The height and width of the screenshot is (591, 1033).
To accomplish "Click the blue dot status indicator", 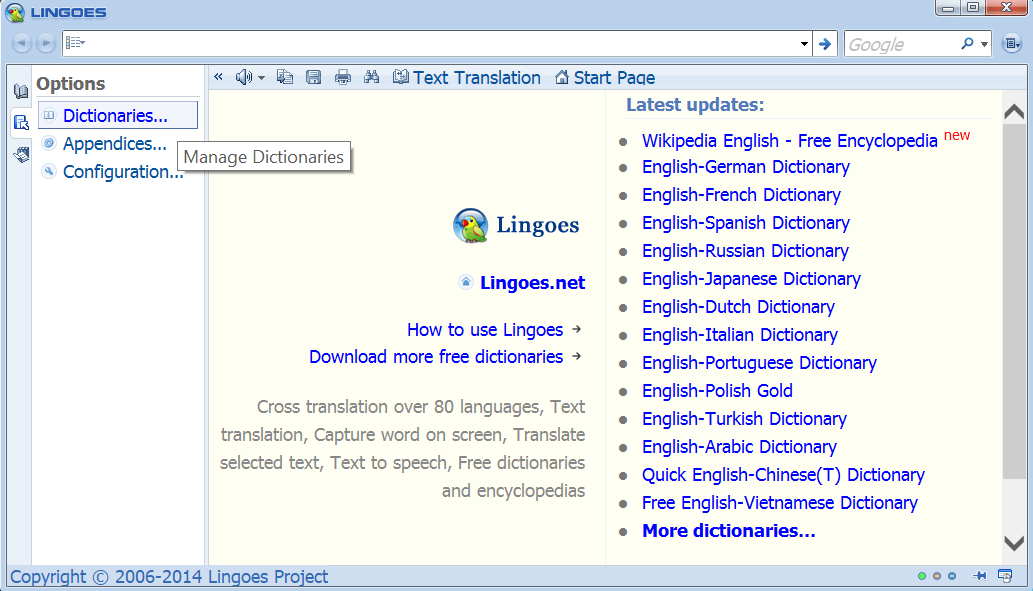I will [952, 576].
